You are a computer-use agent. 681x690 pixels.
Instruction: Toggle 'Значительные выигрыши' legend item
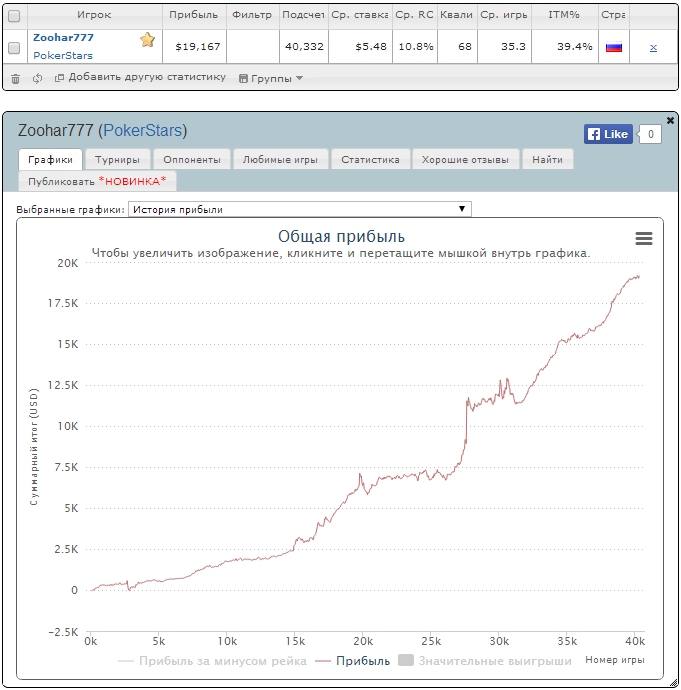(x=484, y=660)
